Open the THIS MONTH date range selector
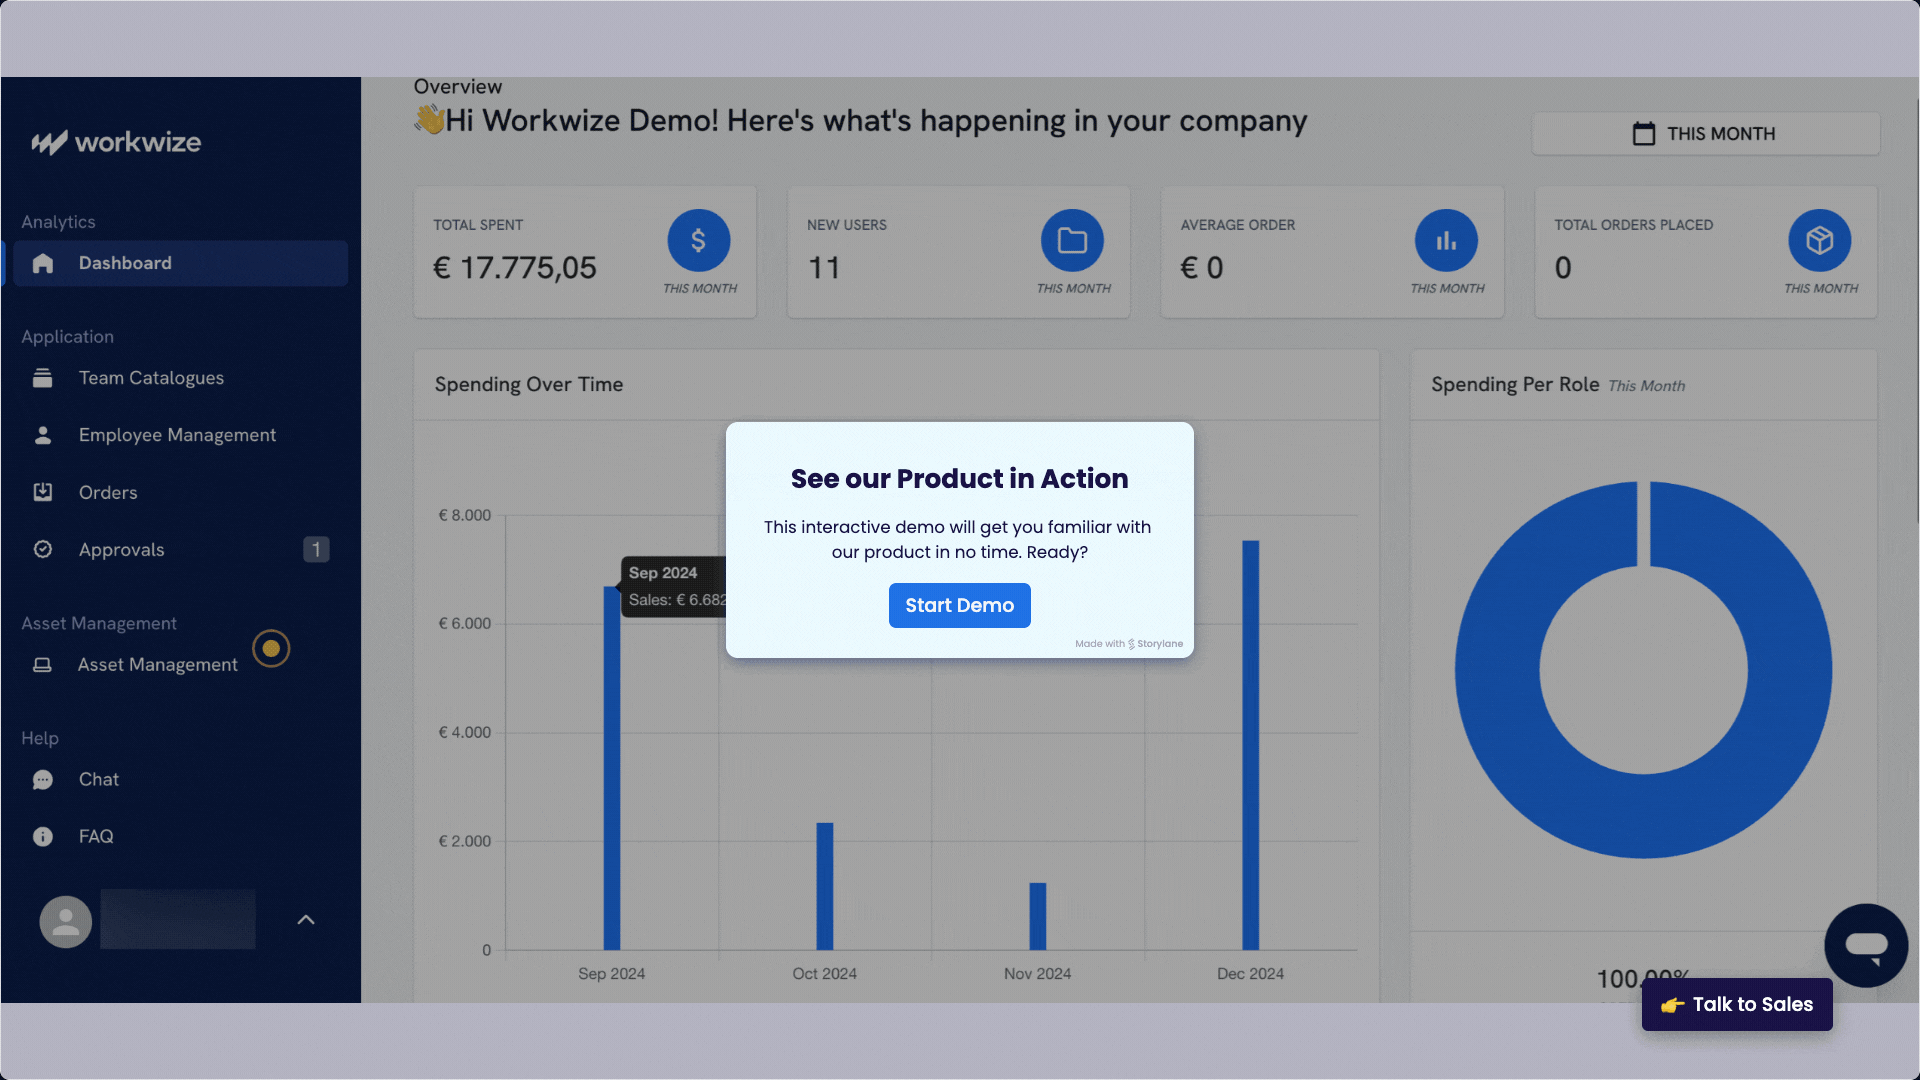Viewport: 1920px width, 1080px height. [x=1705, y=134]
